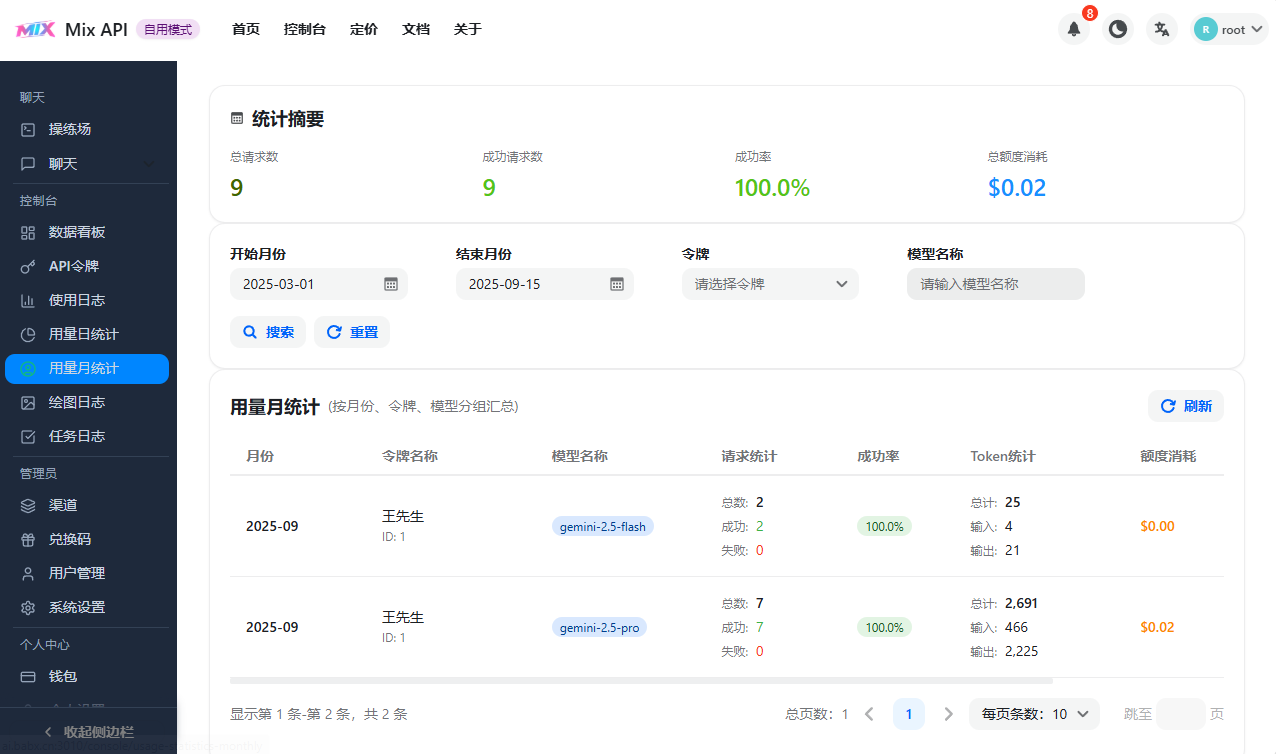This screenshot has width=1276, height=754.
Task: Click the table's horizontal scrollbar
Action: pos(640,681)
